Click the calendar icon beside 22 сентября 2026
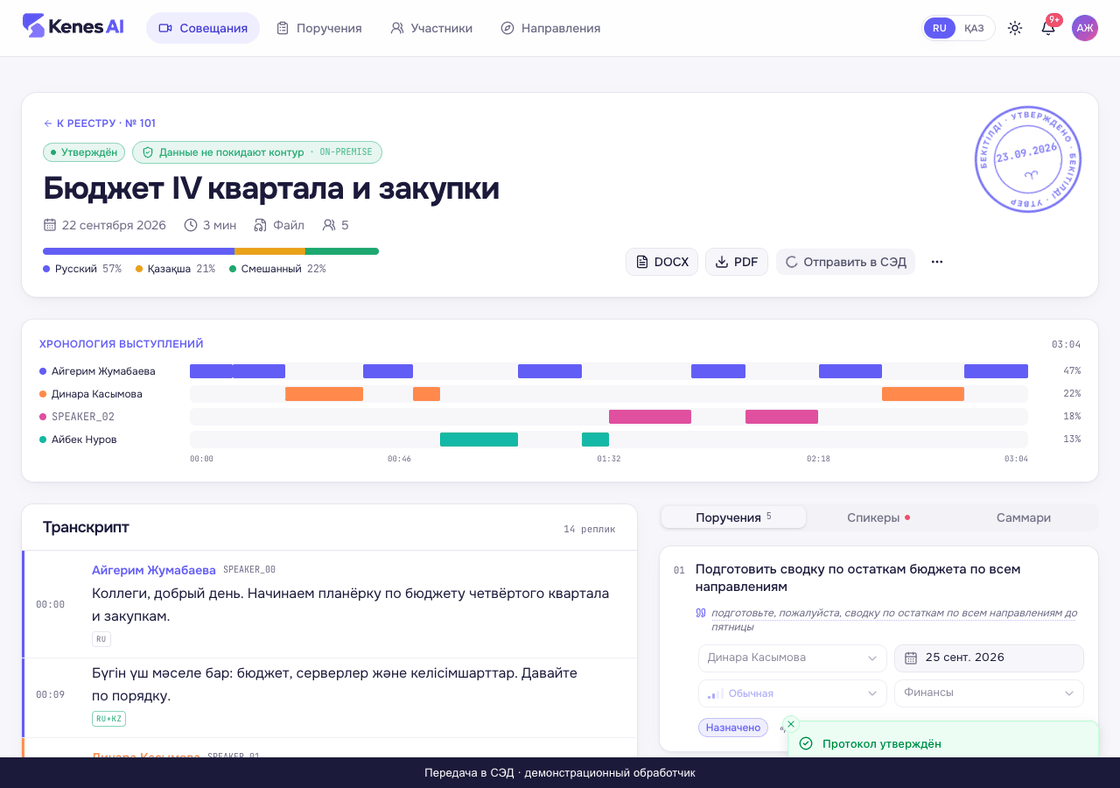The width and height of the screenshot is (1120, 788). (x=49, y=225)
